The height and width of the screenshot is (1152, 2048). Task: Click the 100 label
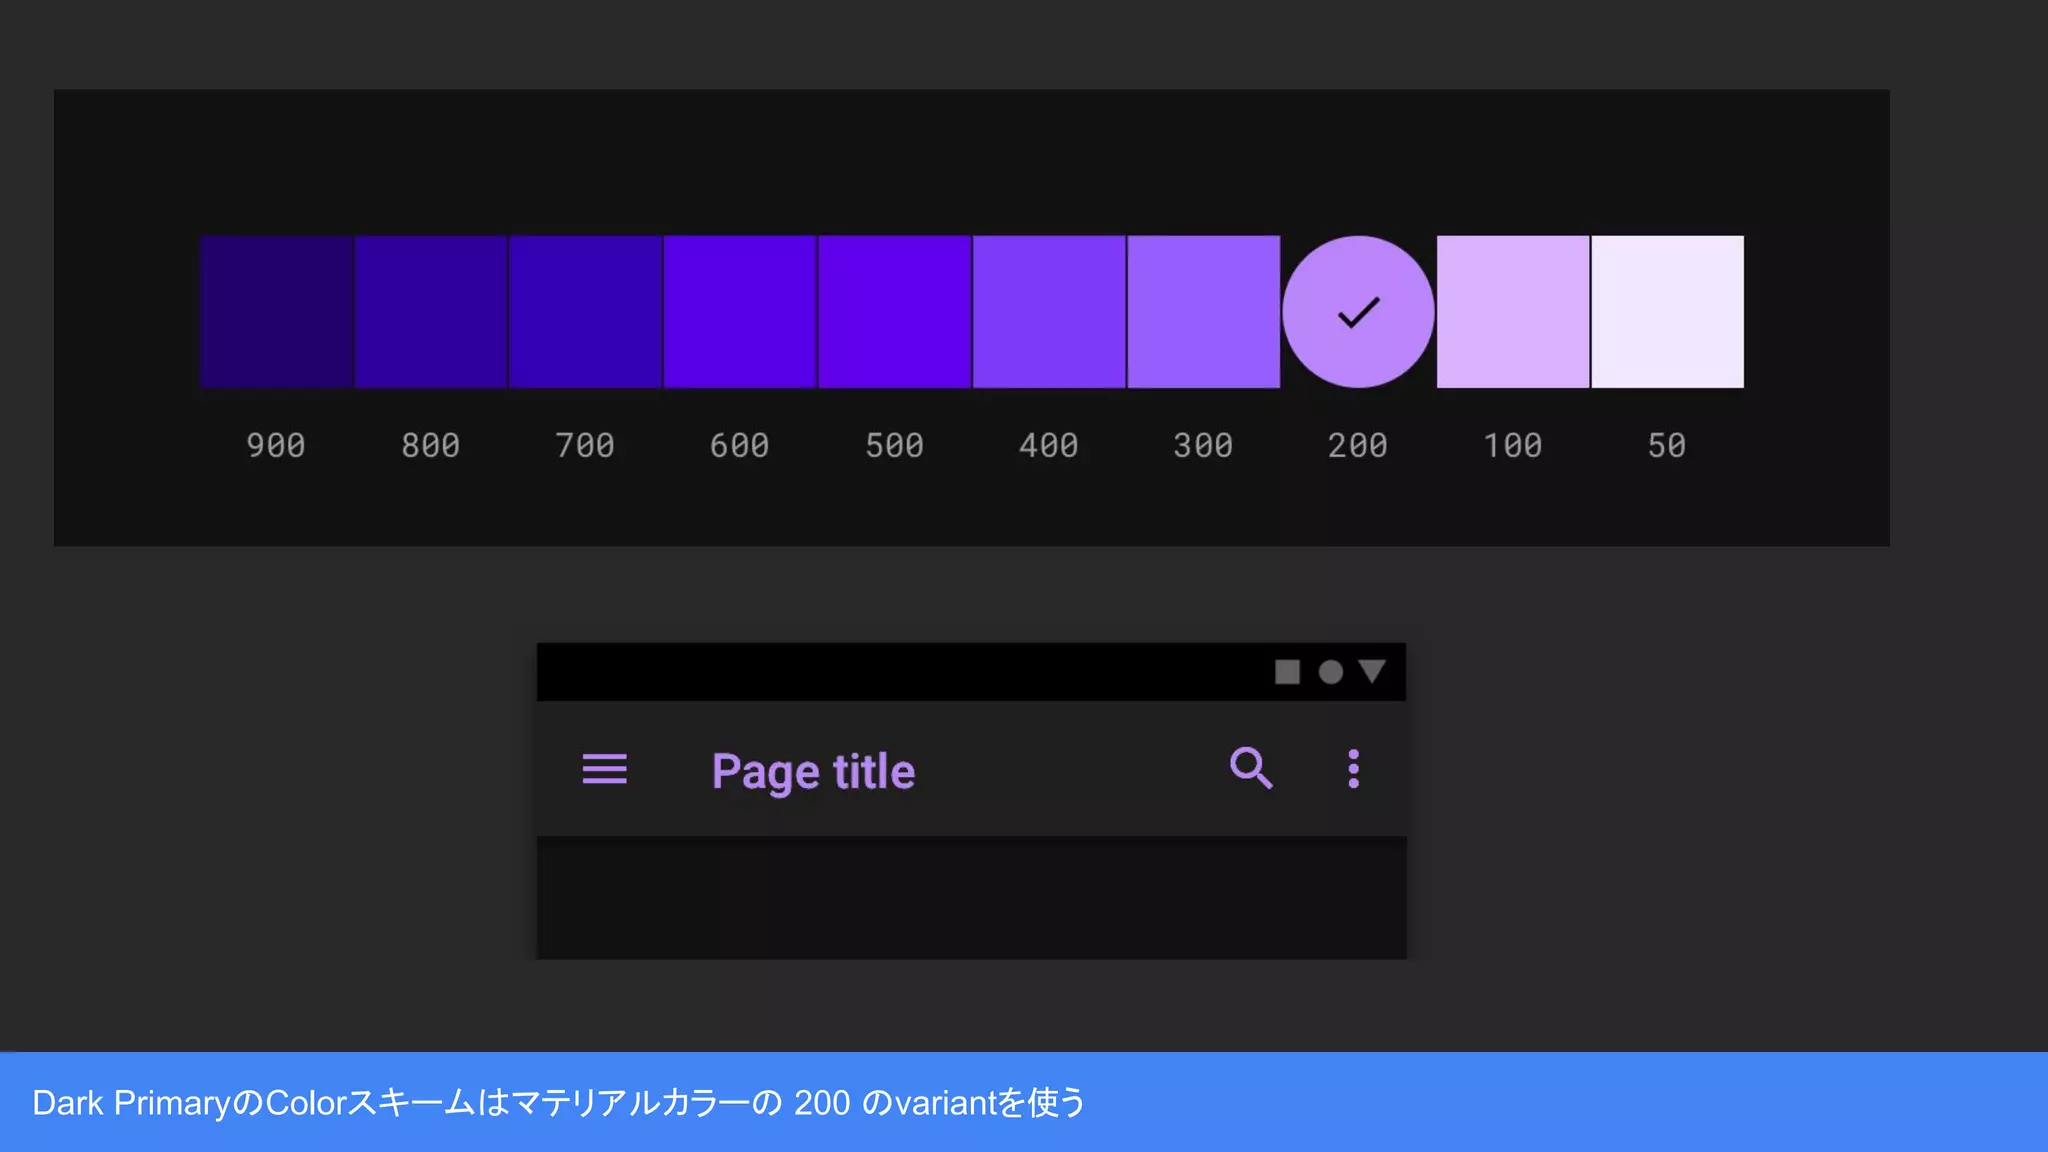[x=1513, y=445]
